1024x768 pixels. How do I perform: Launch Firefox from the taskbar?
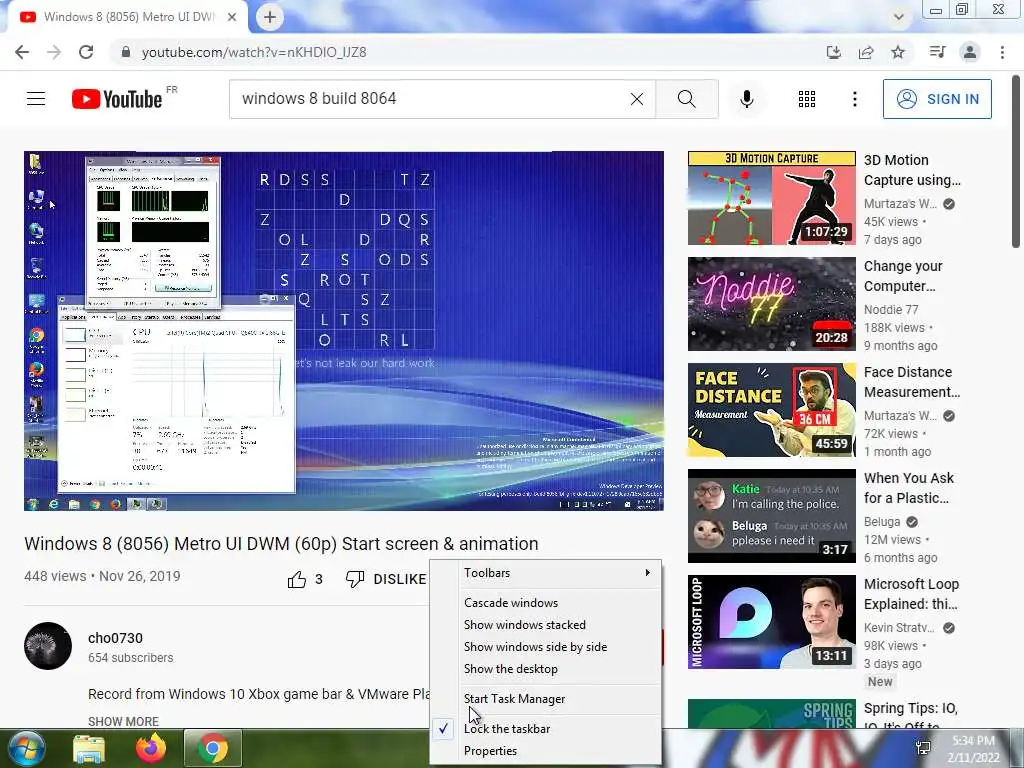[151, 748]
